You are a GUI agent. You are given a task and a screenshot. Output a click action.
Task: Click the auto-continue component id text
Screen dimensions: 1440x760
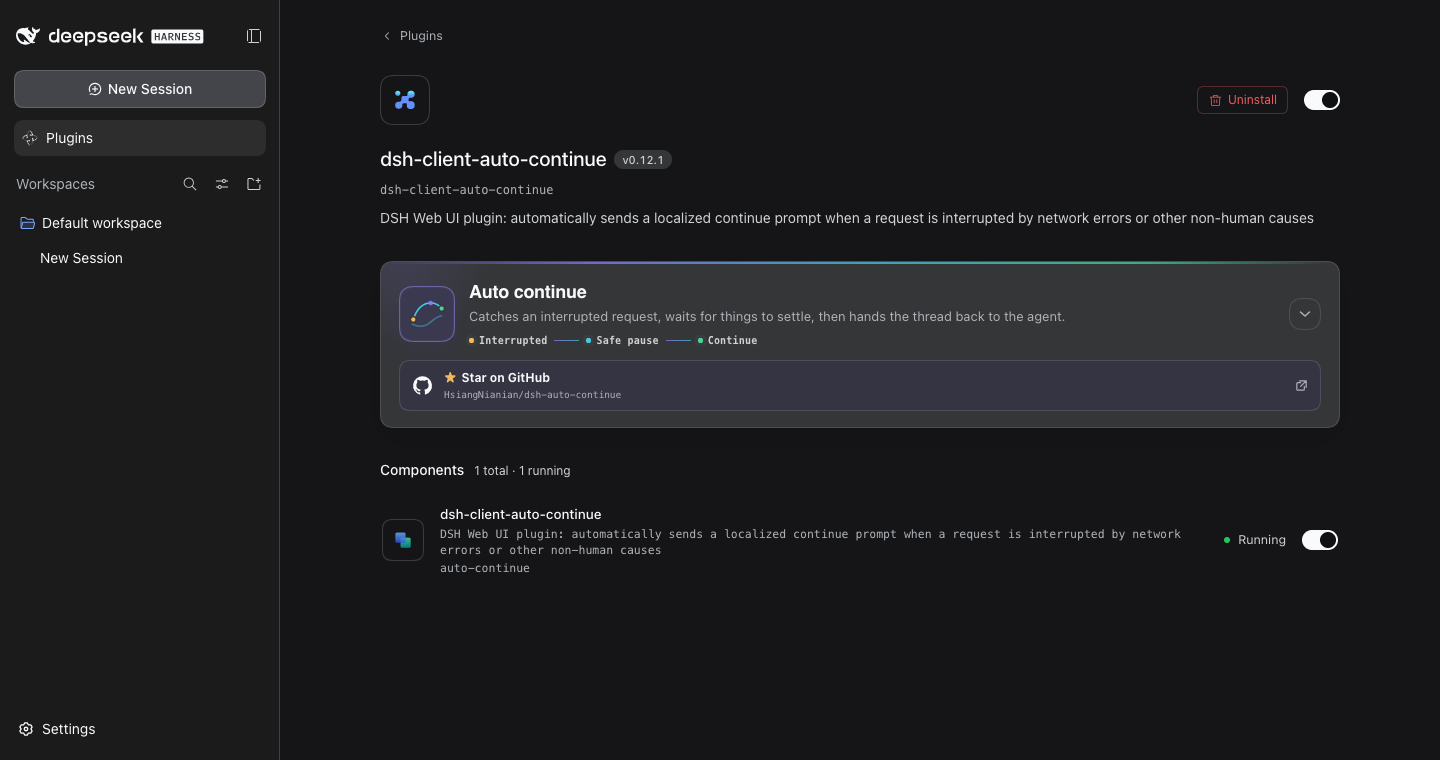pyautogui.click(x=485, y=568)
